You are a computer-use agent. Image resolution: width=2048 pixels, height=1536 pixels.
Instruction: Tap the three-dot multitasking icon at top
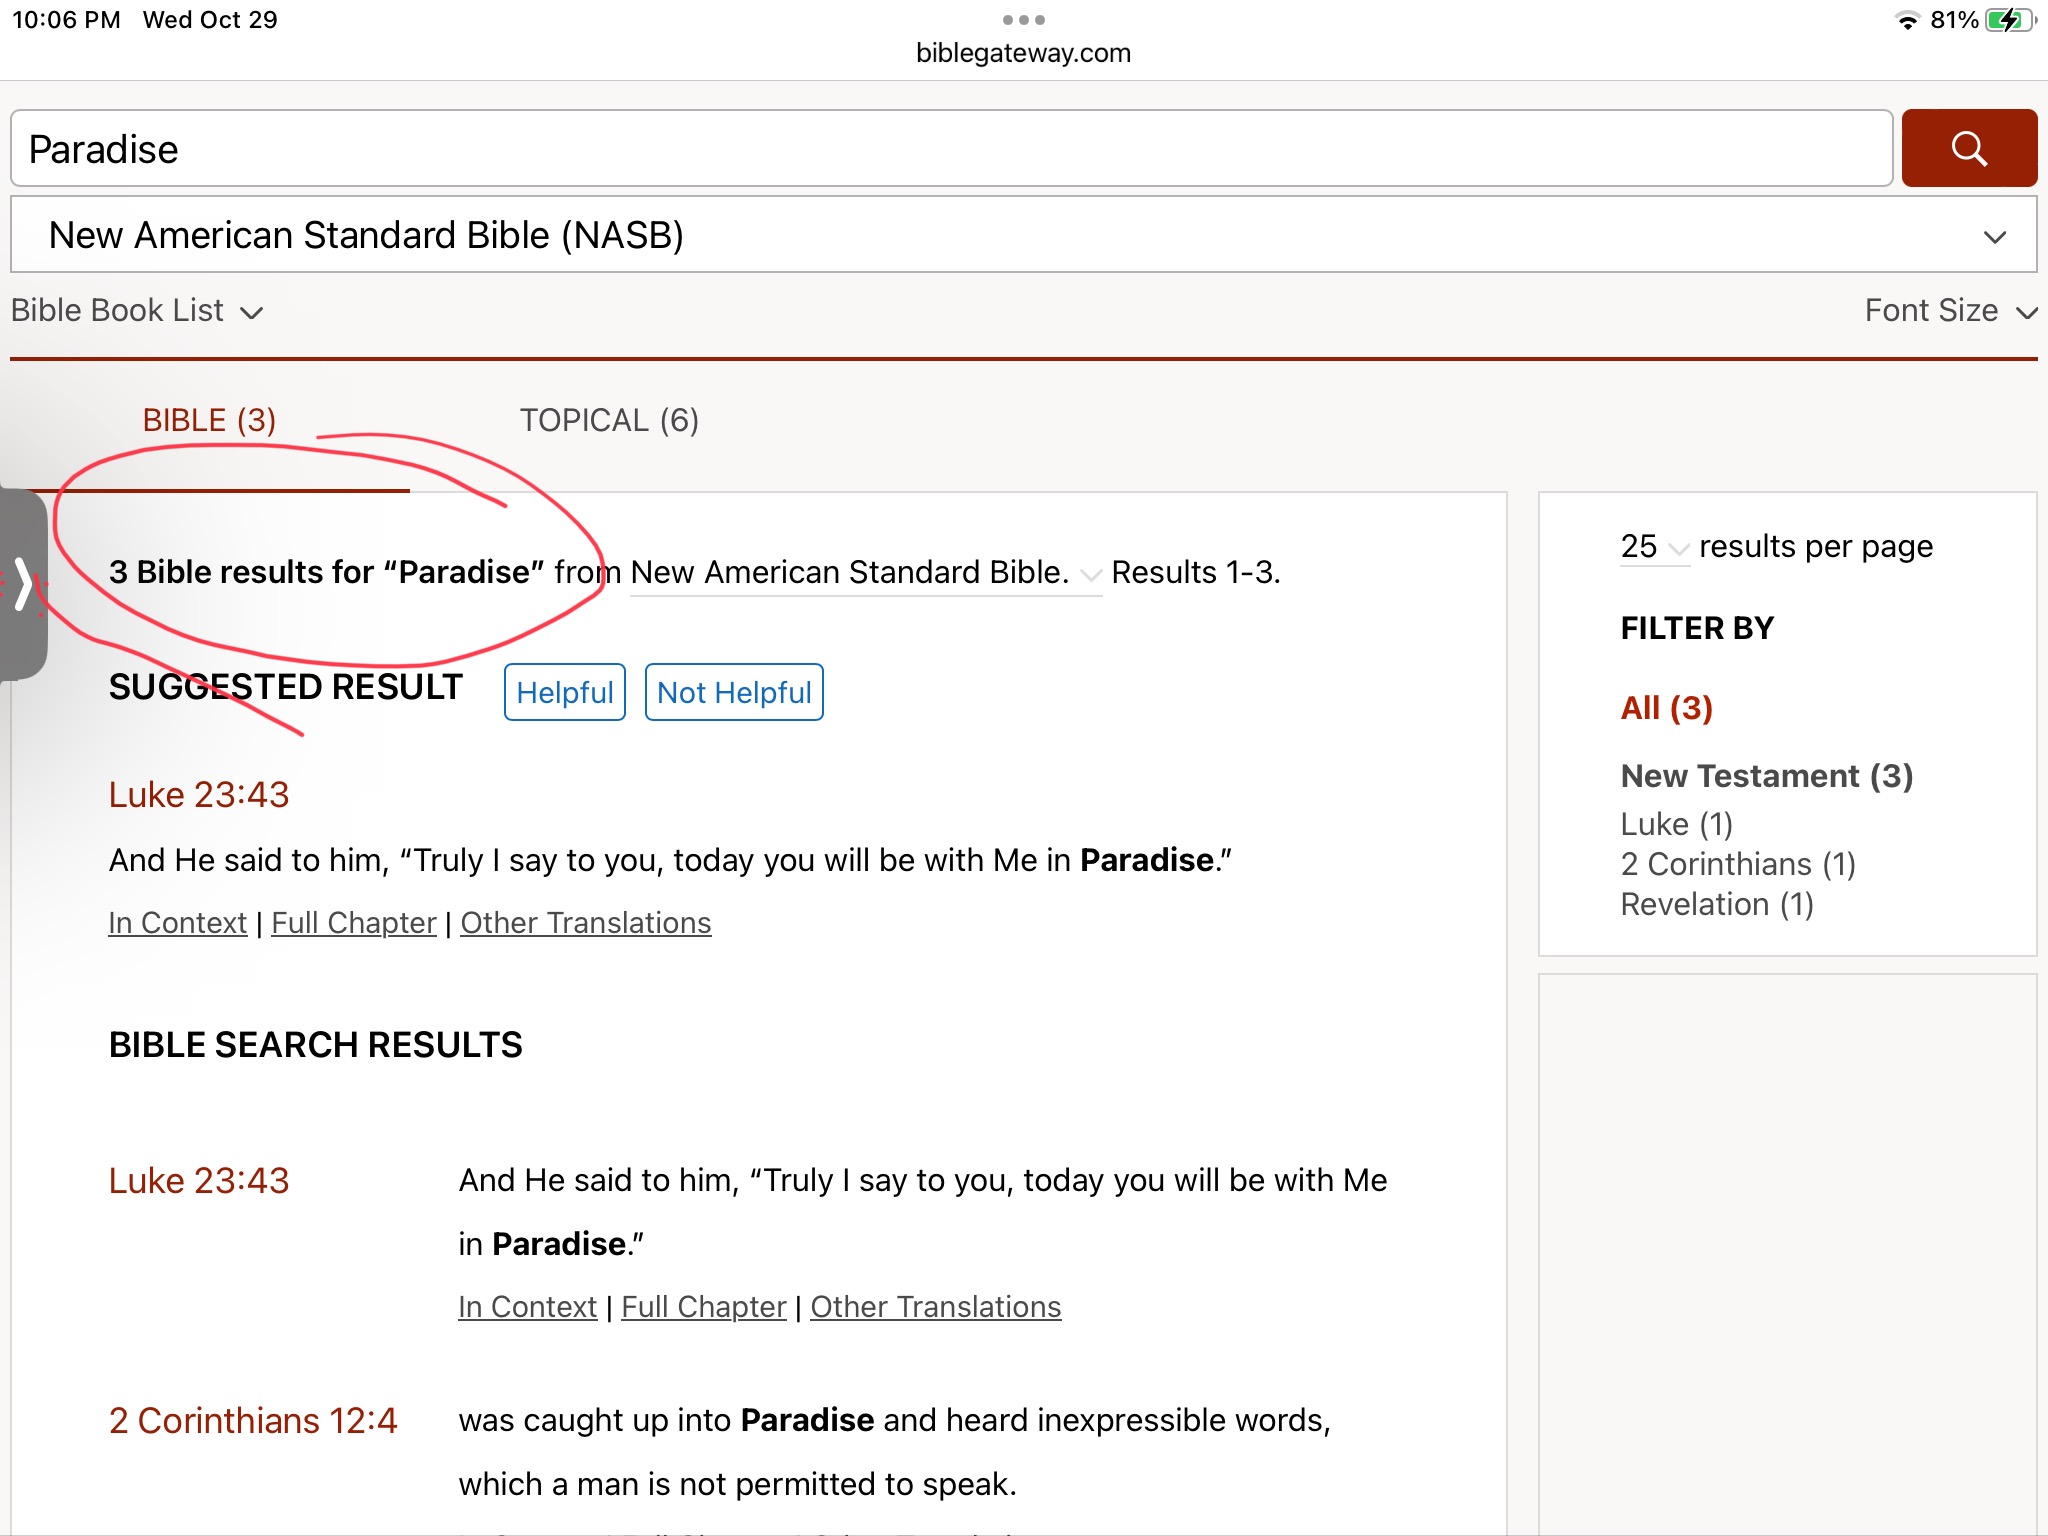[x=1023, y=20]
